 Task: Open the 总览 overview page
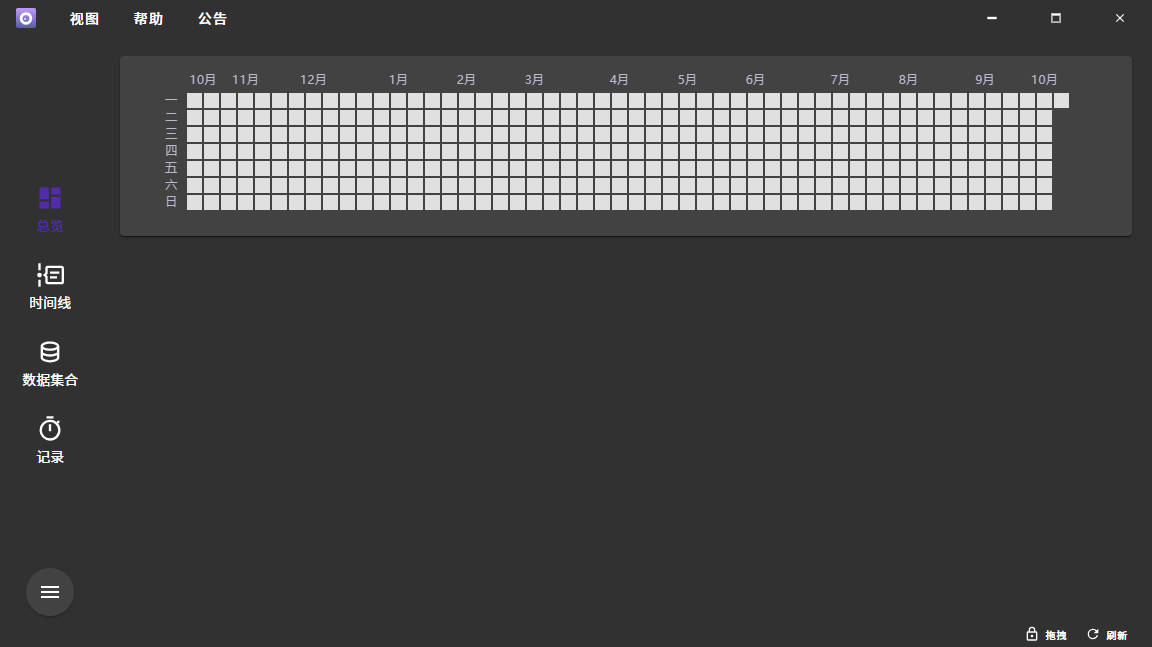[50, 208]
